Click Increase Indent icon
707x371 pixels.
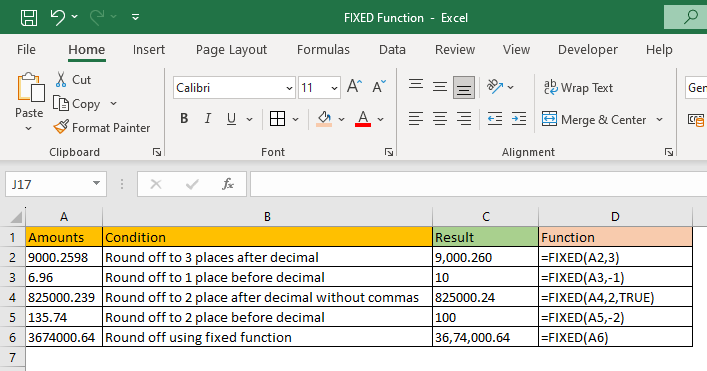[x=519, y=119]
